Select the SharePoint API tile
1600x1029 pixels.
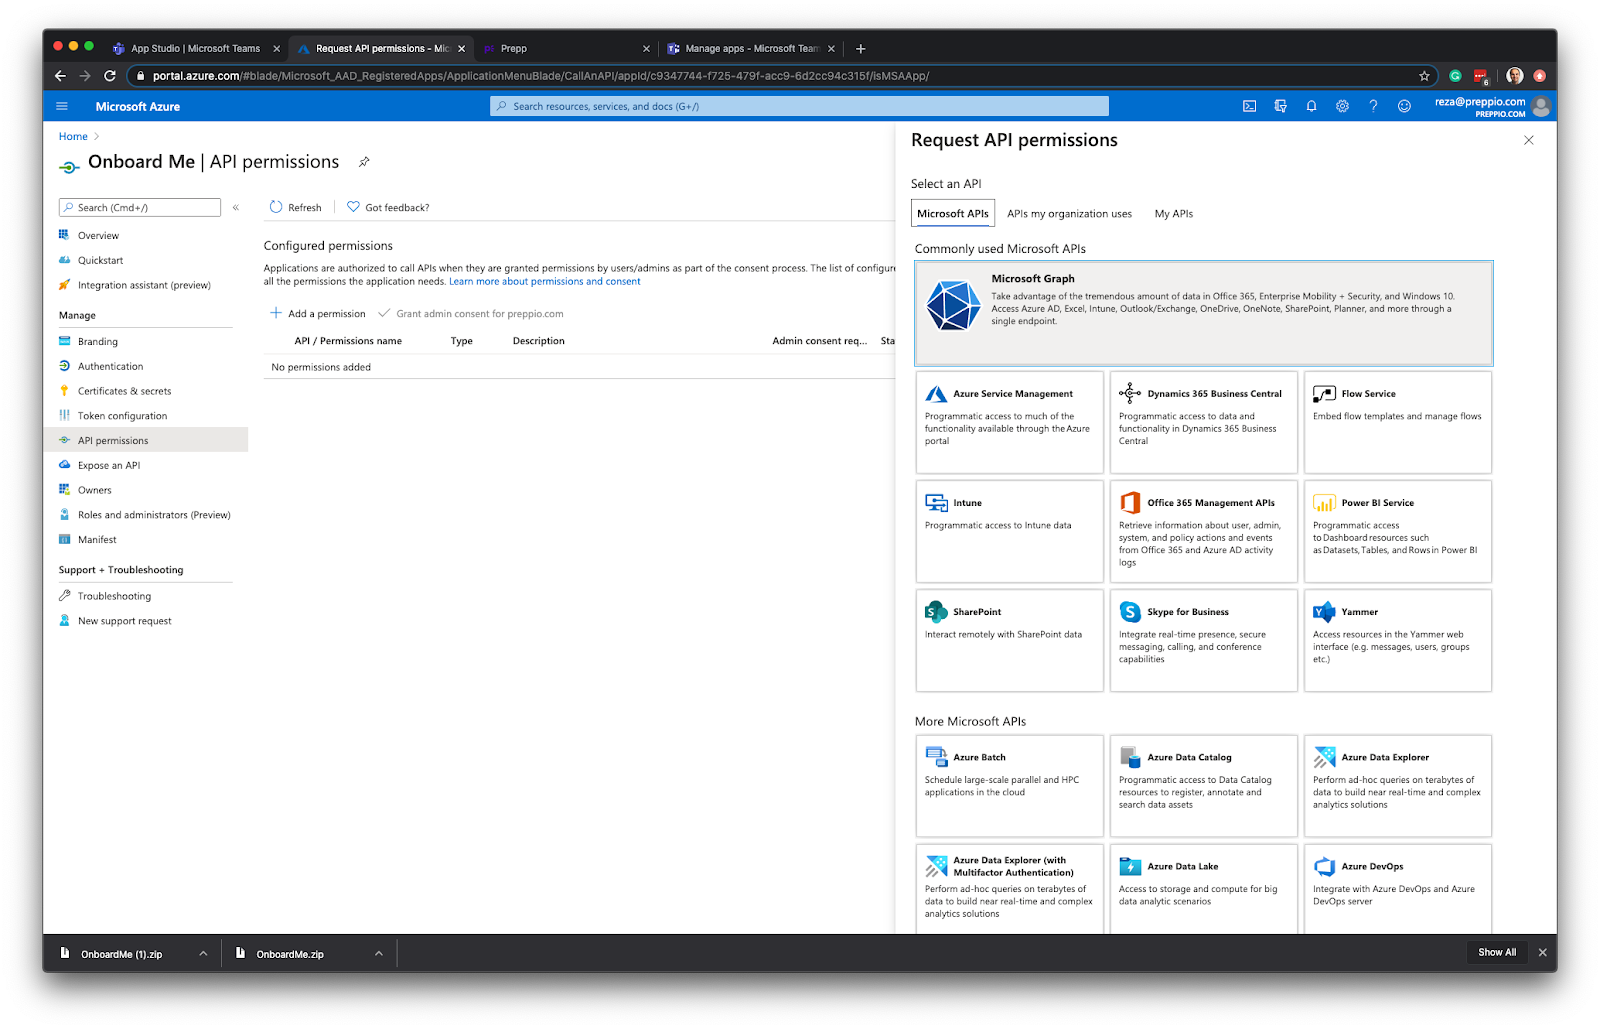(1009, 640)
